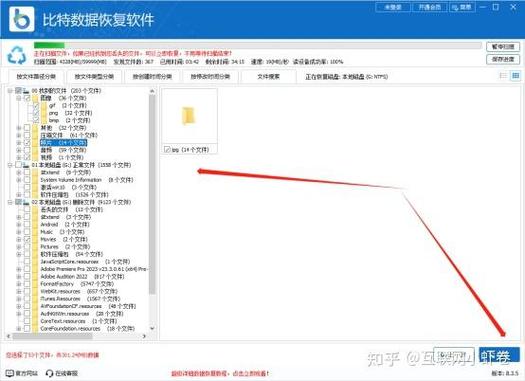Click the tree vertical scrollbar thumb
Screen dimensions: 525x381
pyautogui.click(x=152, y=195)
